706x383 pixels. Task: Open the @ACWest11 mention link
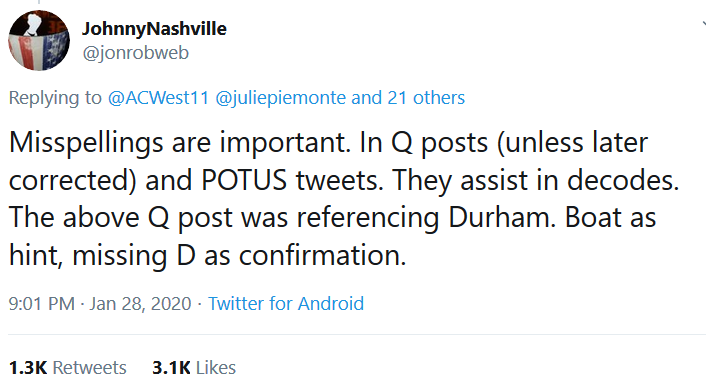(x=158, y=98)
